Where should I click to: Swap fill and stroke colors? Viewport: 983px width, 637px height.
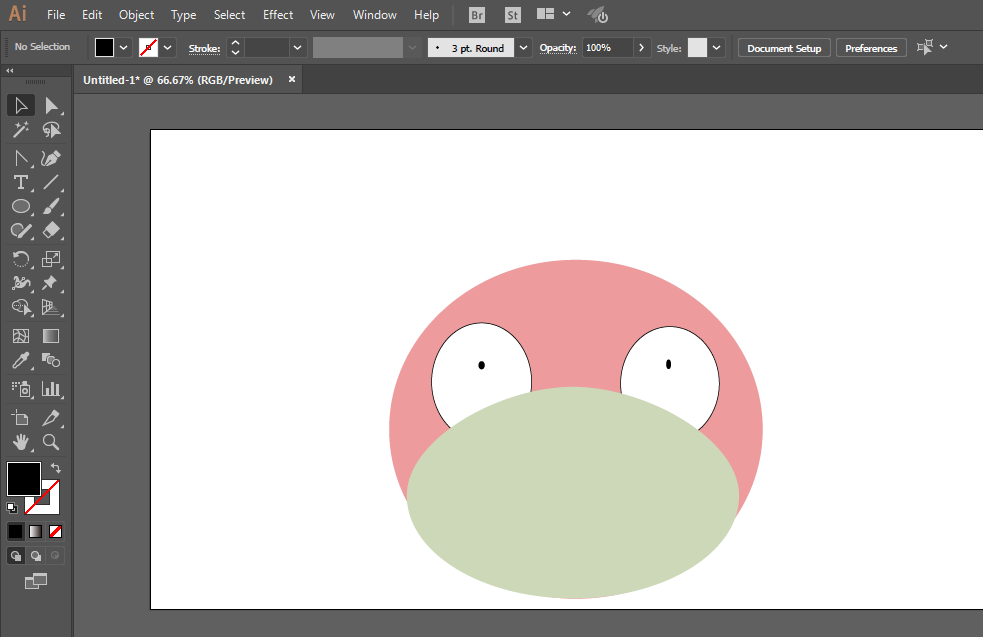(56, 468)
